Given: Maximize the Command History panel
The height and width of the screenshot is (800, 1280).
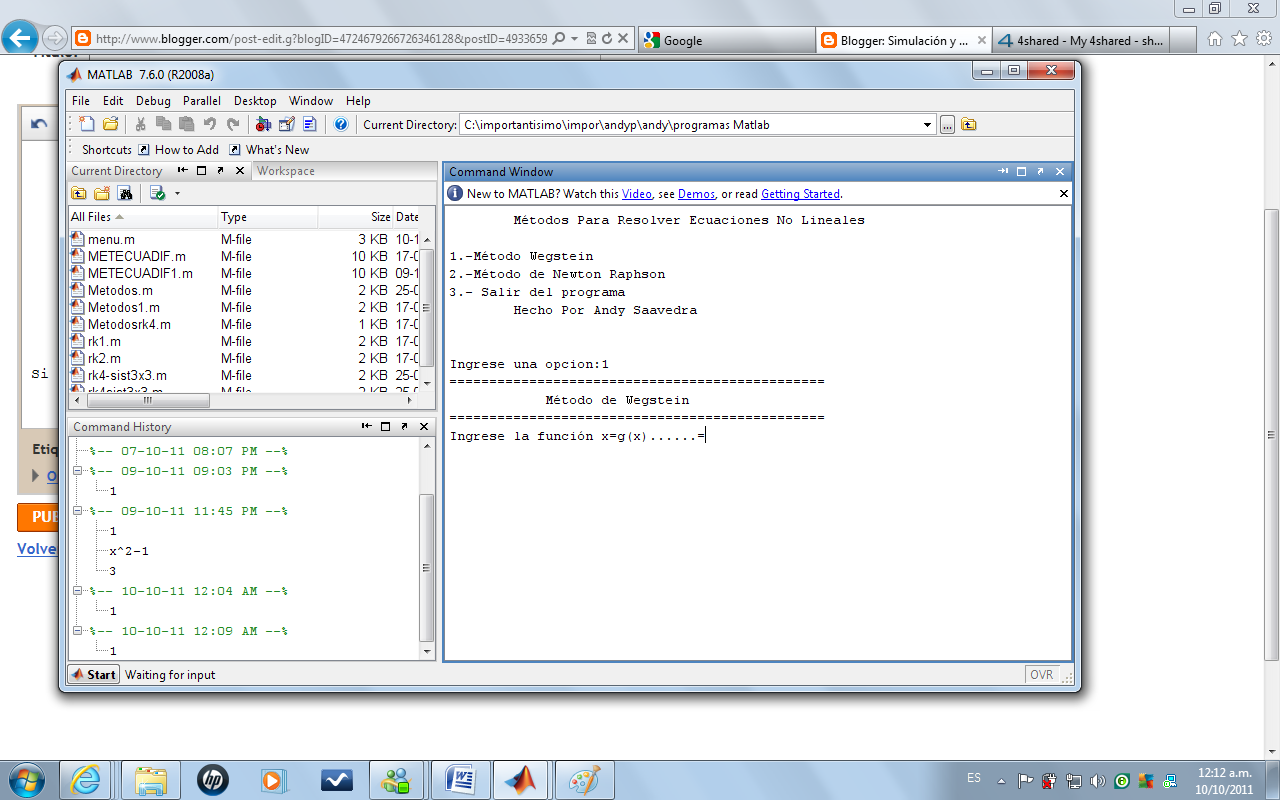Looking at the screenshot, I should (385, 427).
